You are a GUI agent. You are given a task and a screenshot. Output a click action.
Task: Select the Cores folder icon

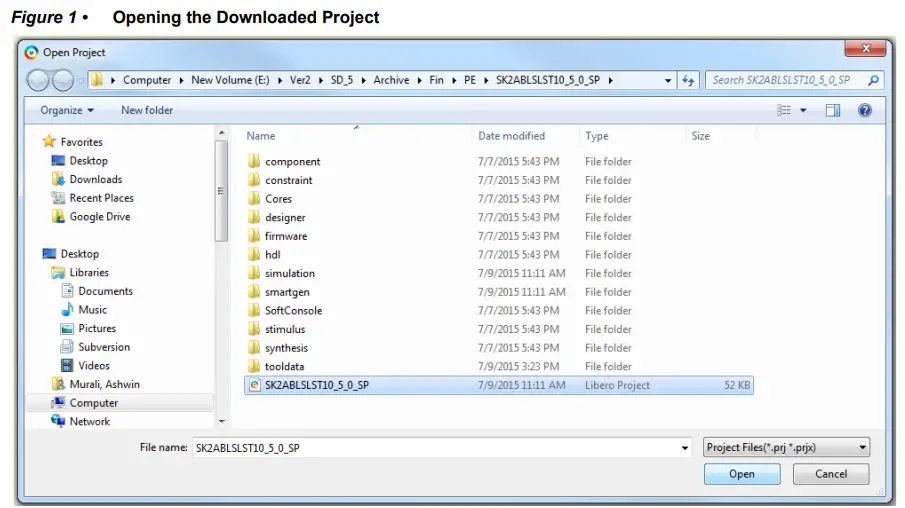click(254, 199)
